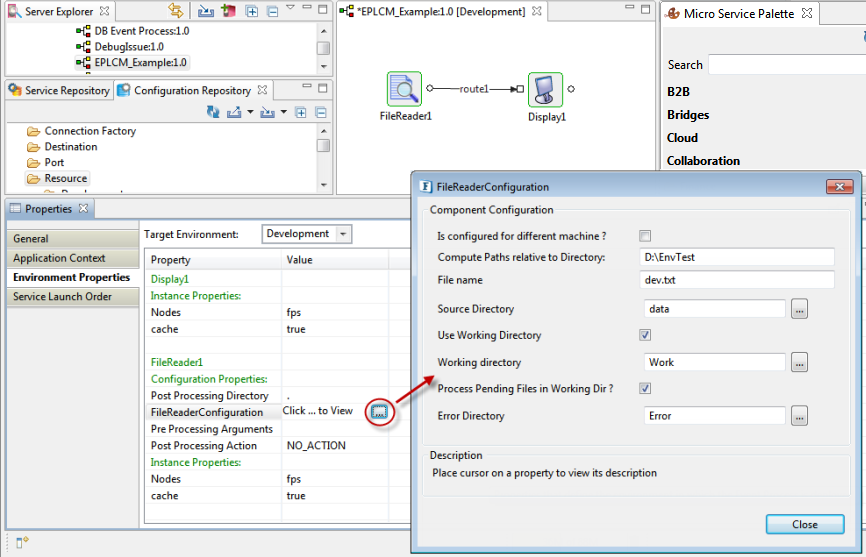
Task: Disable Process Pending Files in Working Dir
Action: 645,388
